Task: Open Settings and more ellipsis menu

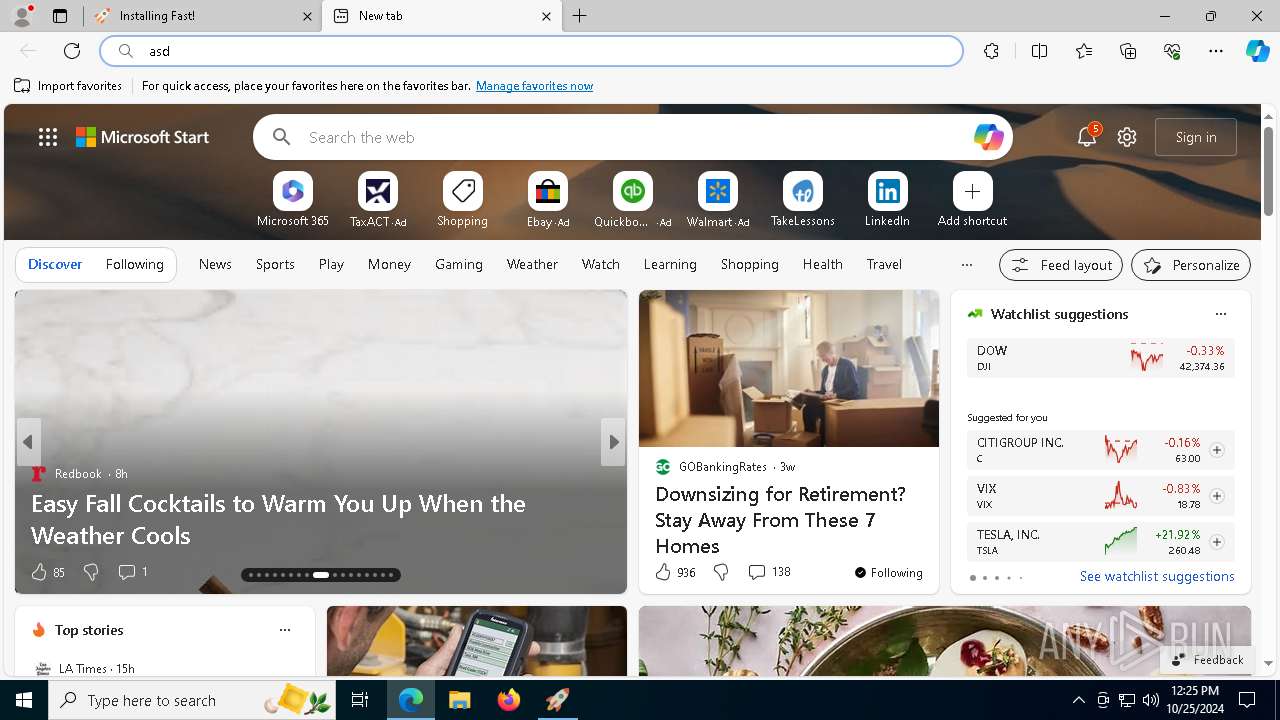Action: click(x=1216, y=51)
